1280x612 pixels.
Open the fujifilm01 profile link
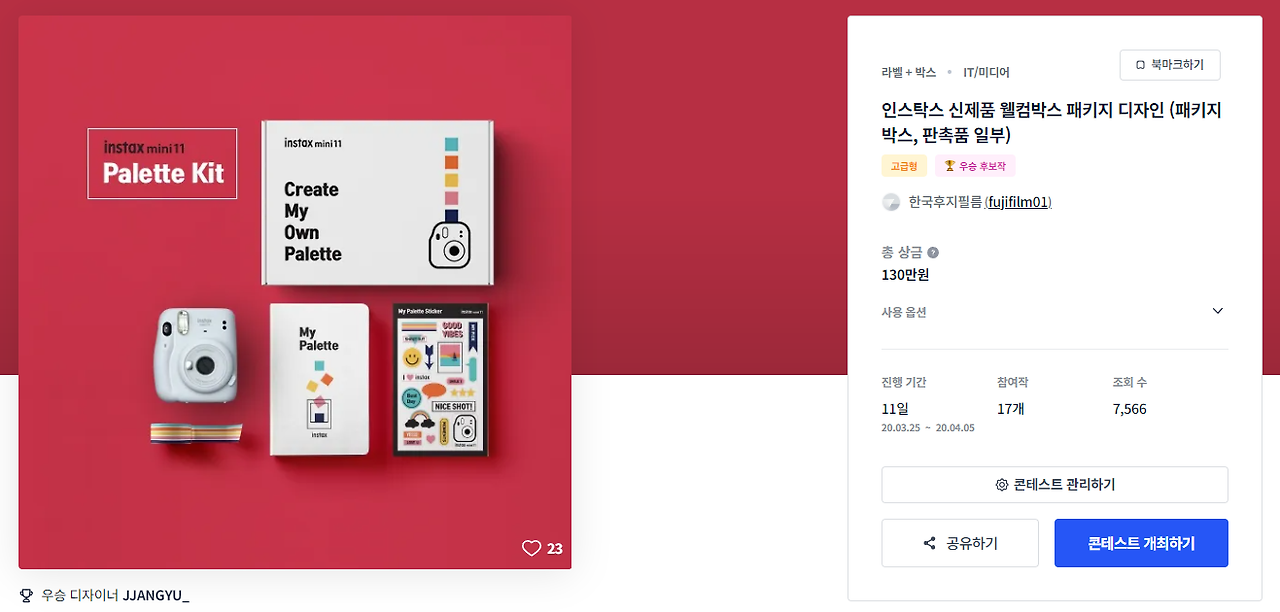[1019, 202]
